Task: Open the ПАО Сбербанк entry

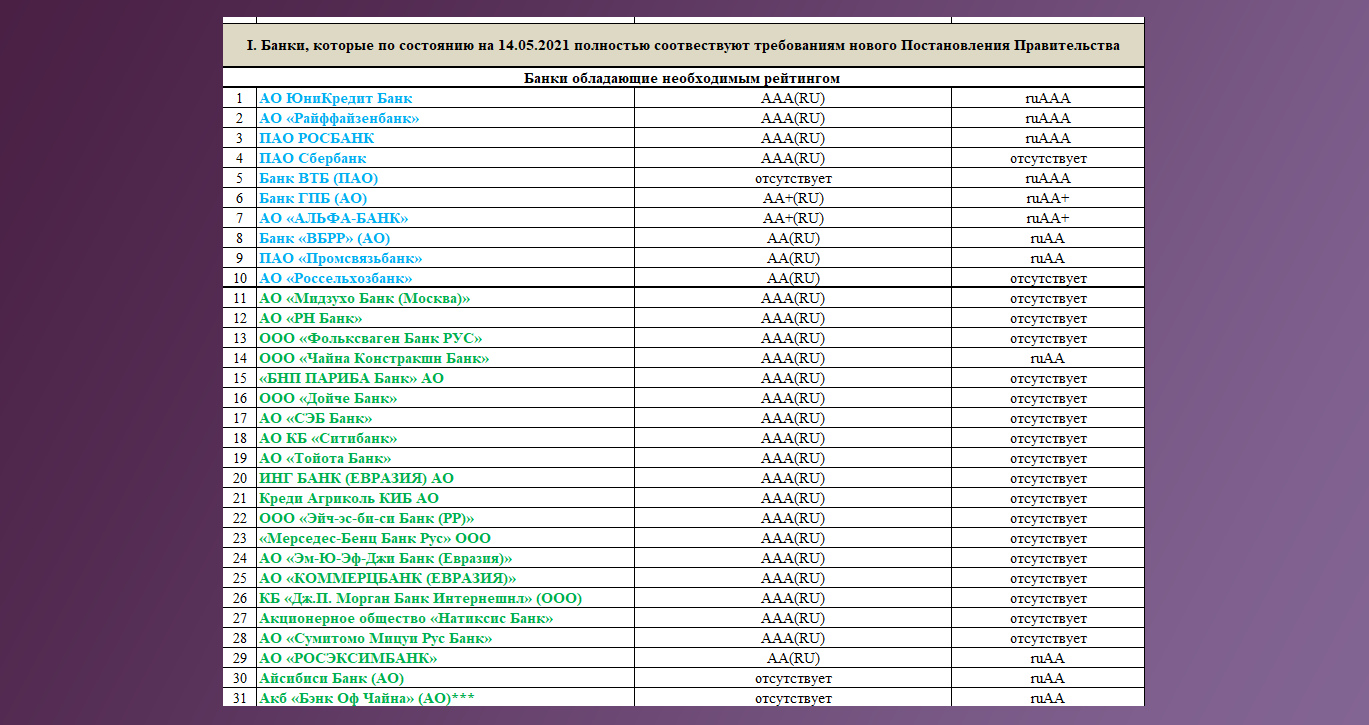Action: 313,158
